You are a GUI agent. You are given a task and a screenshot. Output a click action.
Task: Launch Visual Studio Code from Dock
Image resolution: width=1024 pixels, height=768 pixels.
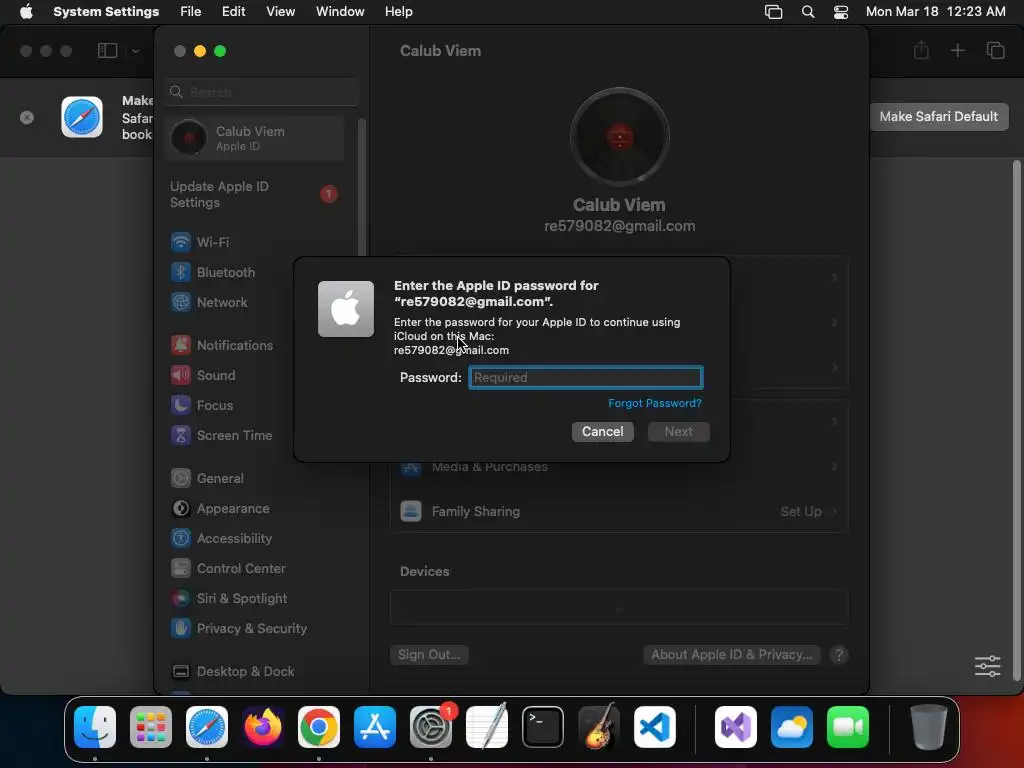pyautogui.click(x=655, y=727)
